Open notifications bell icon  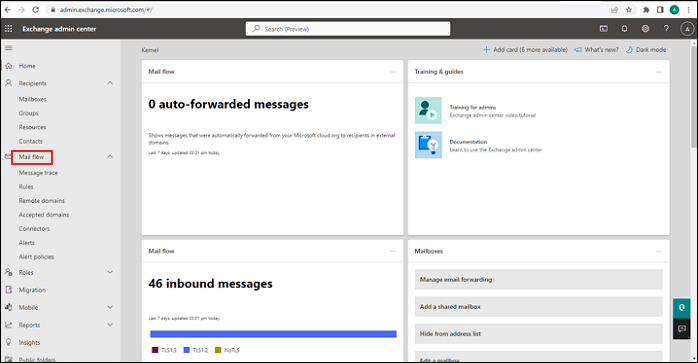click(x=625, y=29)
